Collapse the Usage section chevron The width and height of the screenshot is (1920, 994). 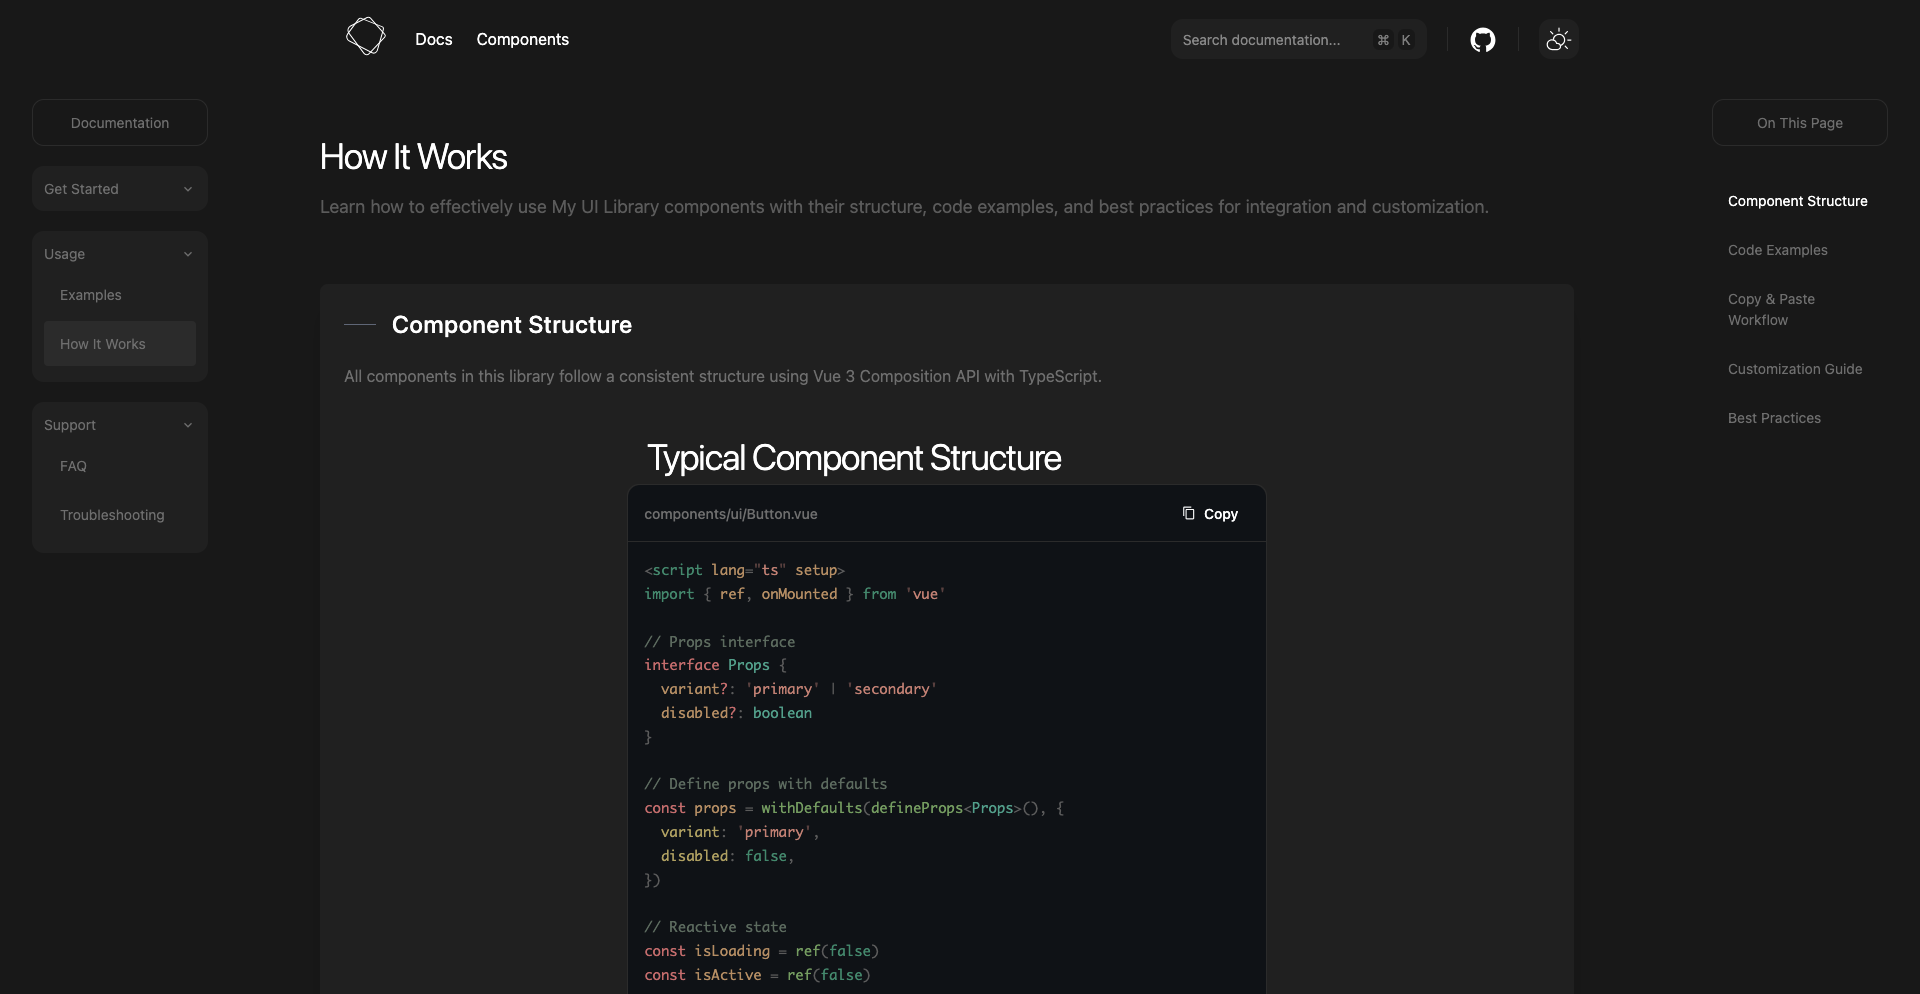click(188, 254)
